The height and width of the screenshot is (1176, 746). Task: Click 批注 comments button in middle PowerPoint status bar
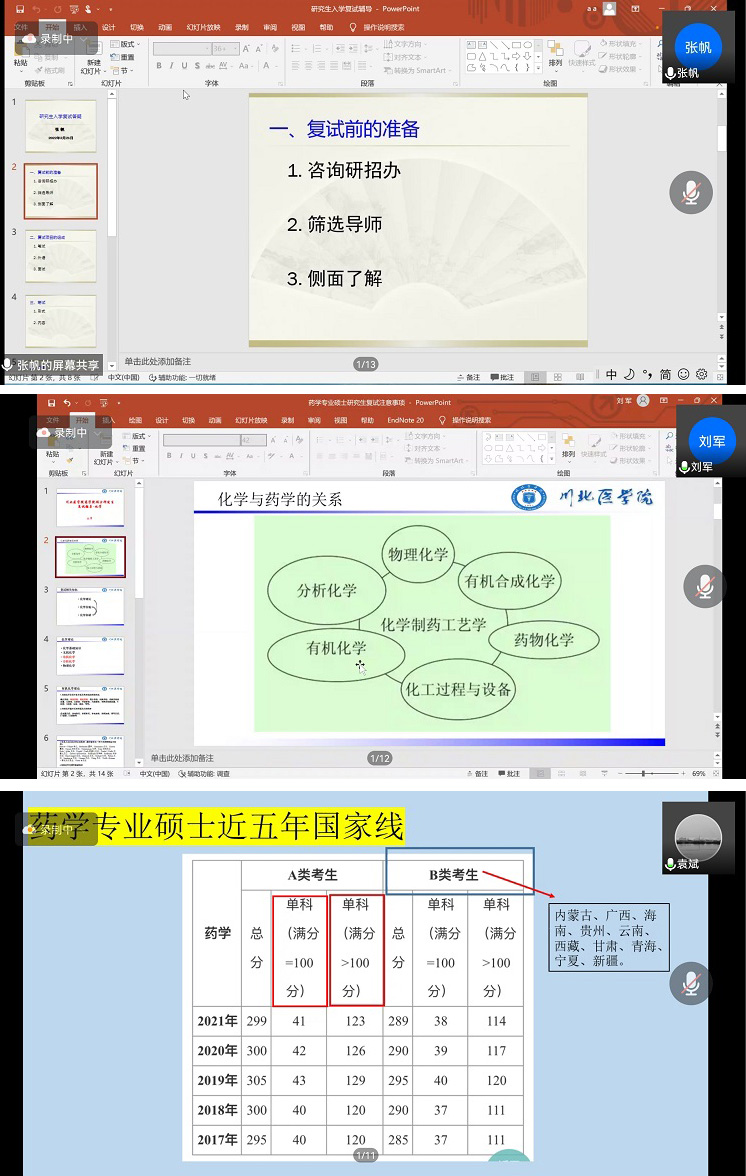click(507, 773)
